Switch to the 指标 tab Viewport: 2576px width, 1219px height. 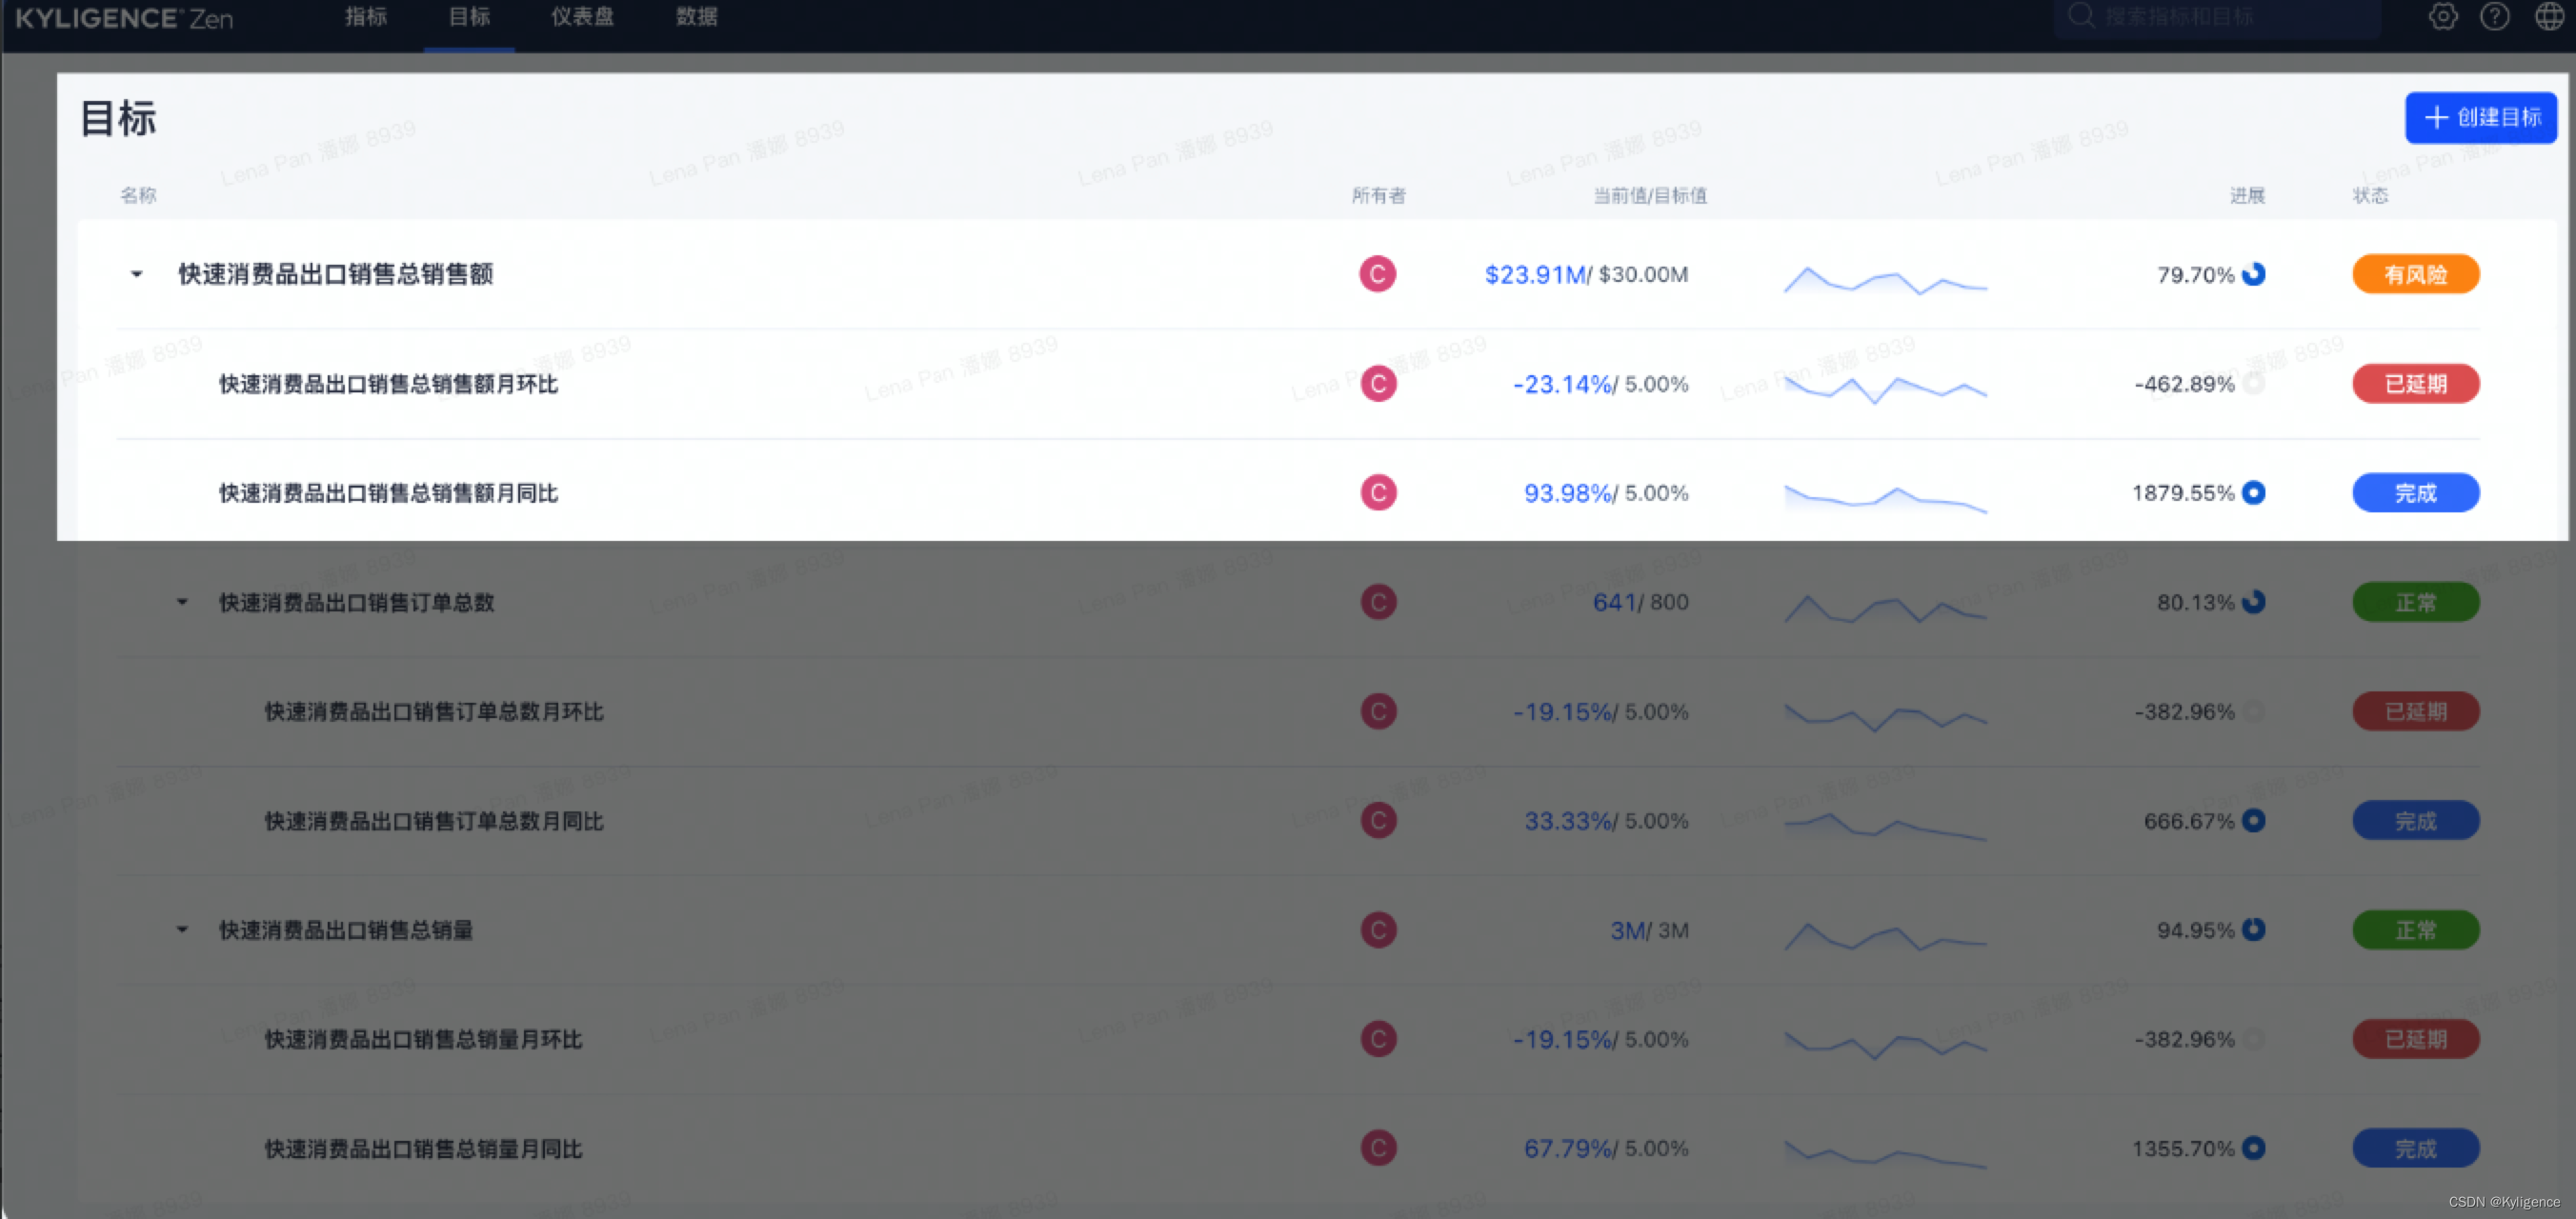click(x=366, y=17)
